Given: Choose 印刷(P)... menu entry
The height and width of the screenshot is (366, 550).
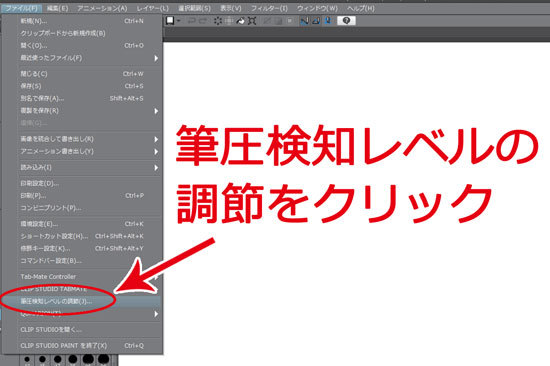Looking at the screenshot, I should tap(82, 196).
